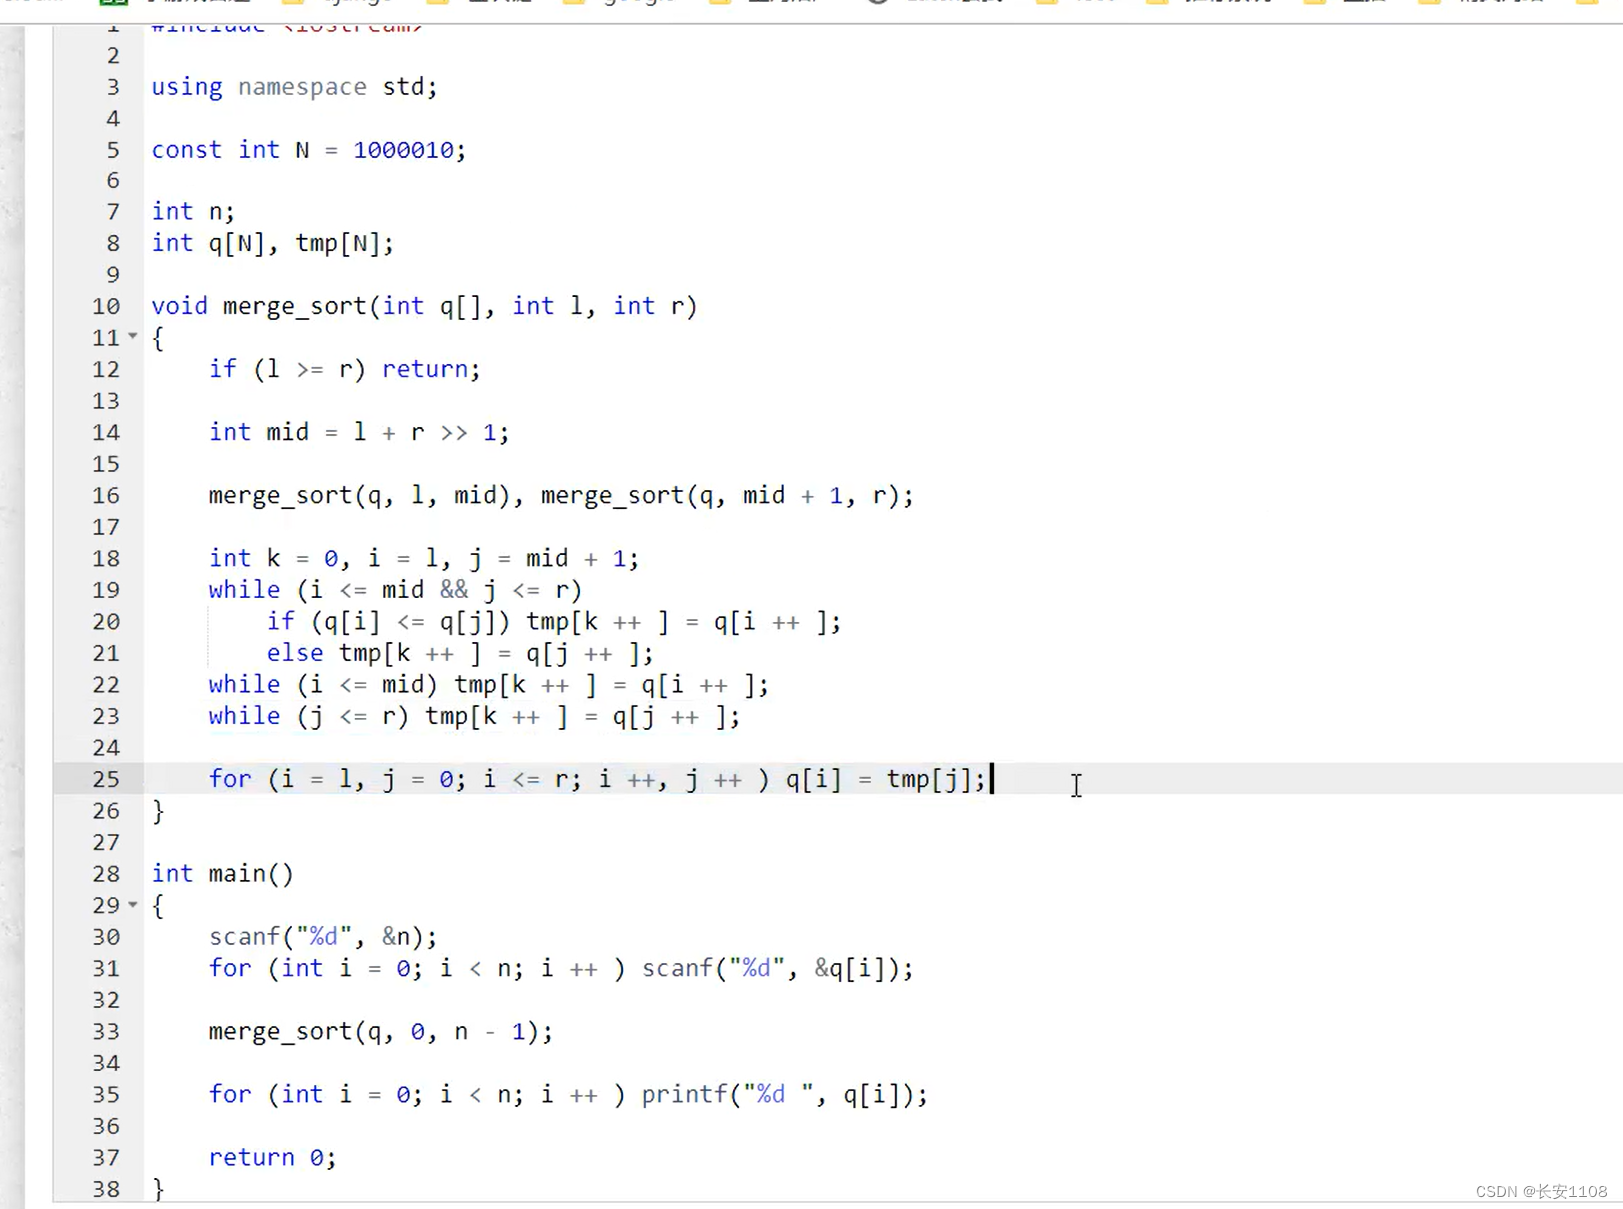Select line number 25 in the gutter
1623x1209 pixels.
[106, 779]
